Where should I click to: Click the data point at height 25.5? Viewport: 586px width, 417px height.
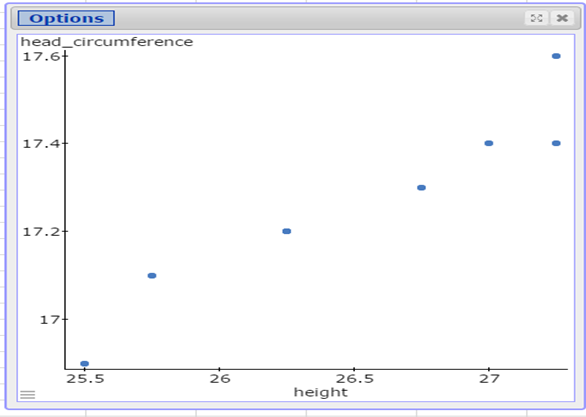(x=84, y=364)
